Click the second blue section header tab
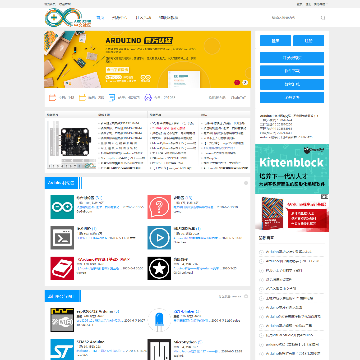Viewport: 360px width, 360px height. click(63, 296)
